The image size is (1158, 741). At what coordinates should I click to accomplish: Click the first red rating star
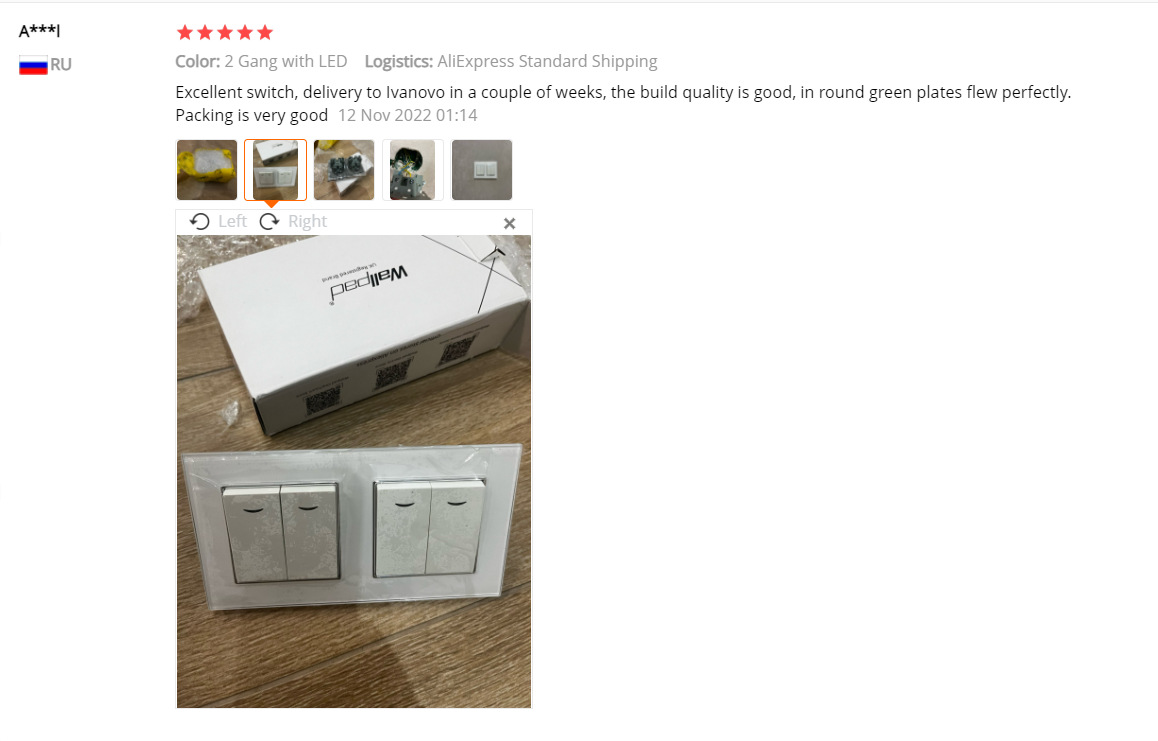click(185, 33)
